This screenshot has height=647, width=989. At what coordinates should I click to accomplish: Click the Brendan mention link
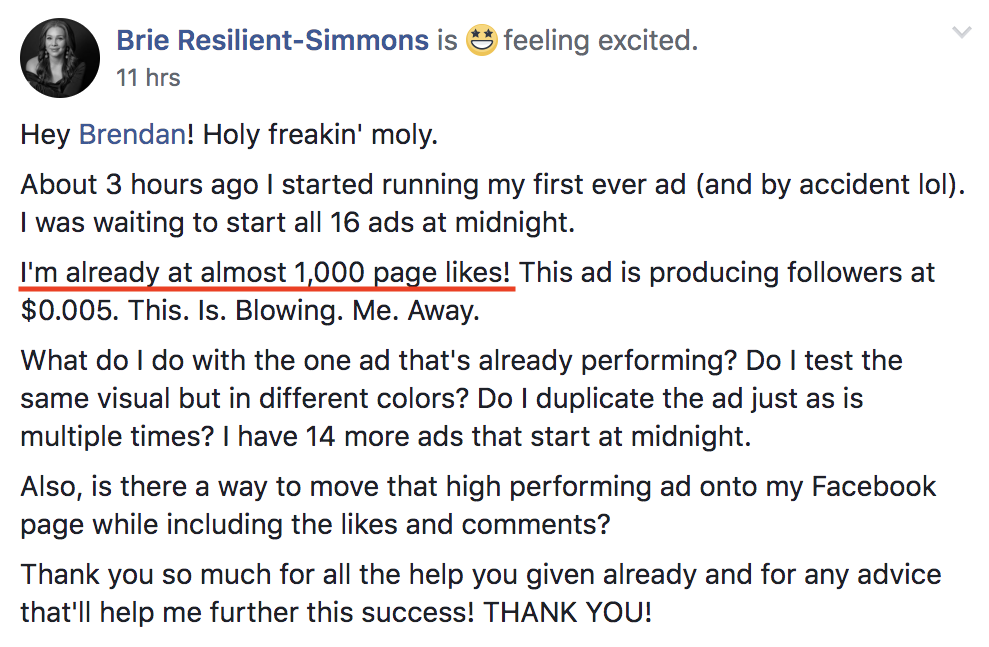pyautogui.click(x=132, y=134)
